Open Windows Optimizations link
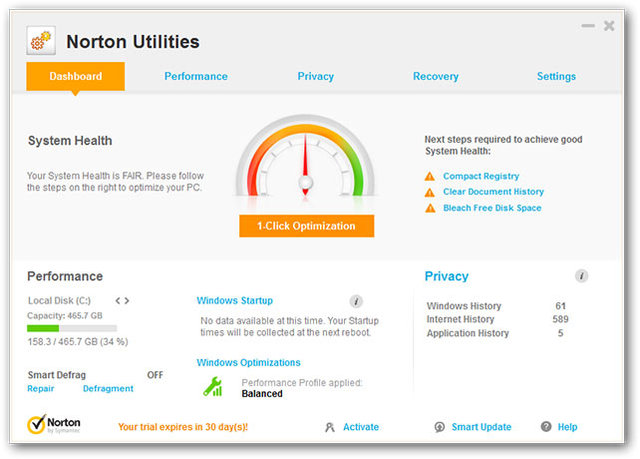Image resolution: width=640 pixels, height=459 pixels. pyautogui.click(x=249, y=363)
